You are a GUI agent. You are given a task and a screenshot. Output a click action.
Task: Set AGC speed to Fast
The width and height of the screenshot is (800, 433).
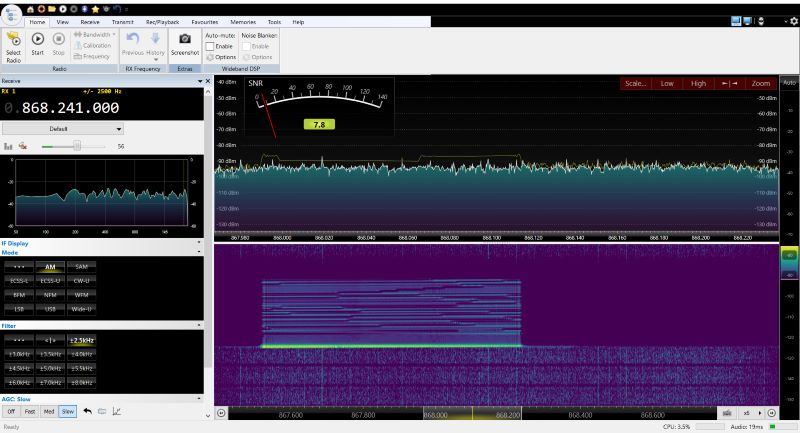point(30,411)
